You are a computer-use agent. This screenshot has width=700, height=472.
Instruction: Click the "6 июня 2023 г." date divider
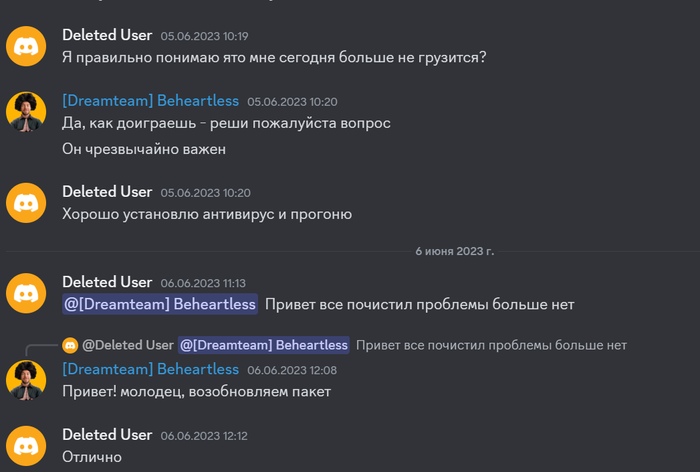point(454,250)
